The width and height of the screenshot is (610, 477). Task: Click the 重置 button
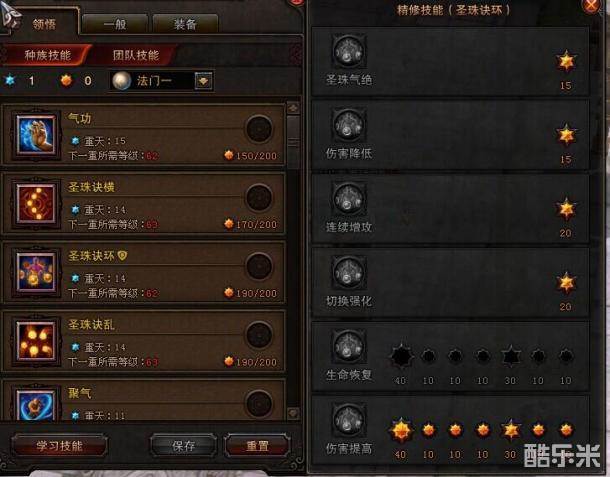257,445
